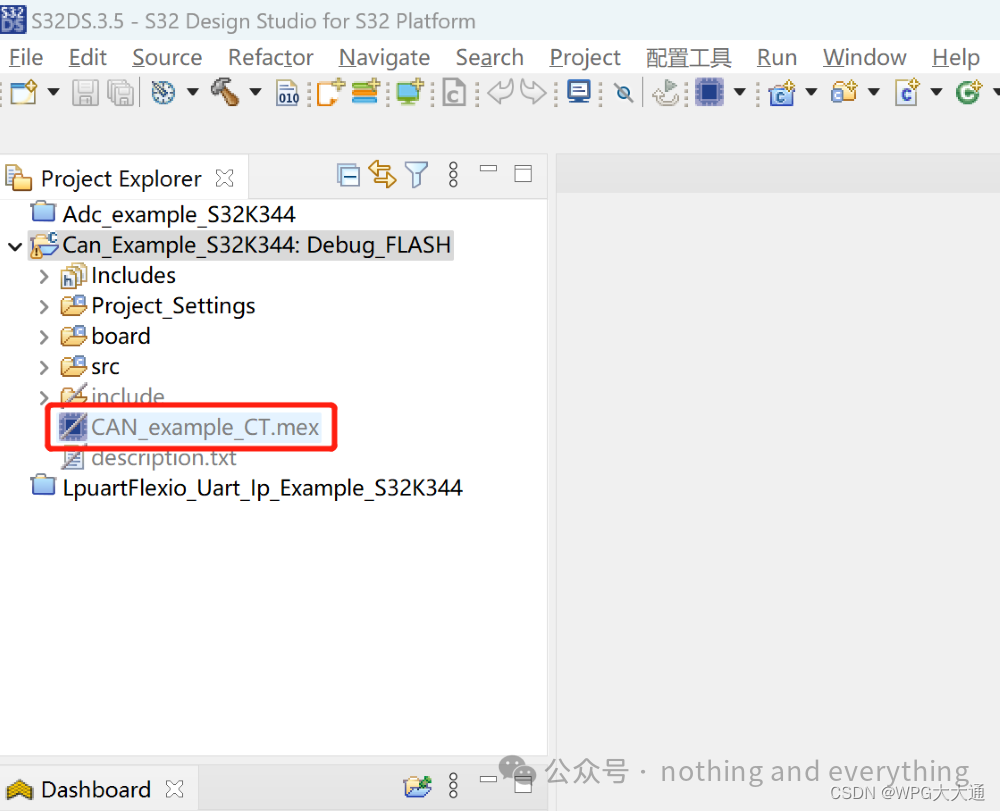
Task: Open the Help menu
Action: tap(955, 57)
